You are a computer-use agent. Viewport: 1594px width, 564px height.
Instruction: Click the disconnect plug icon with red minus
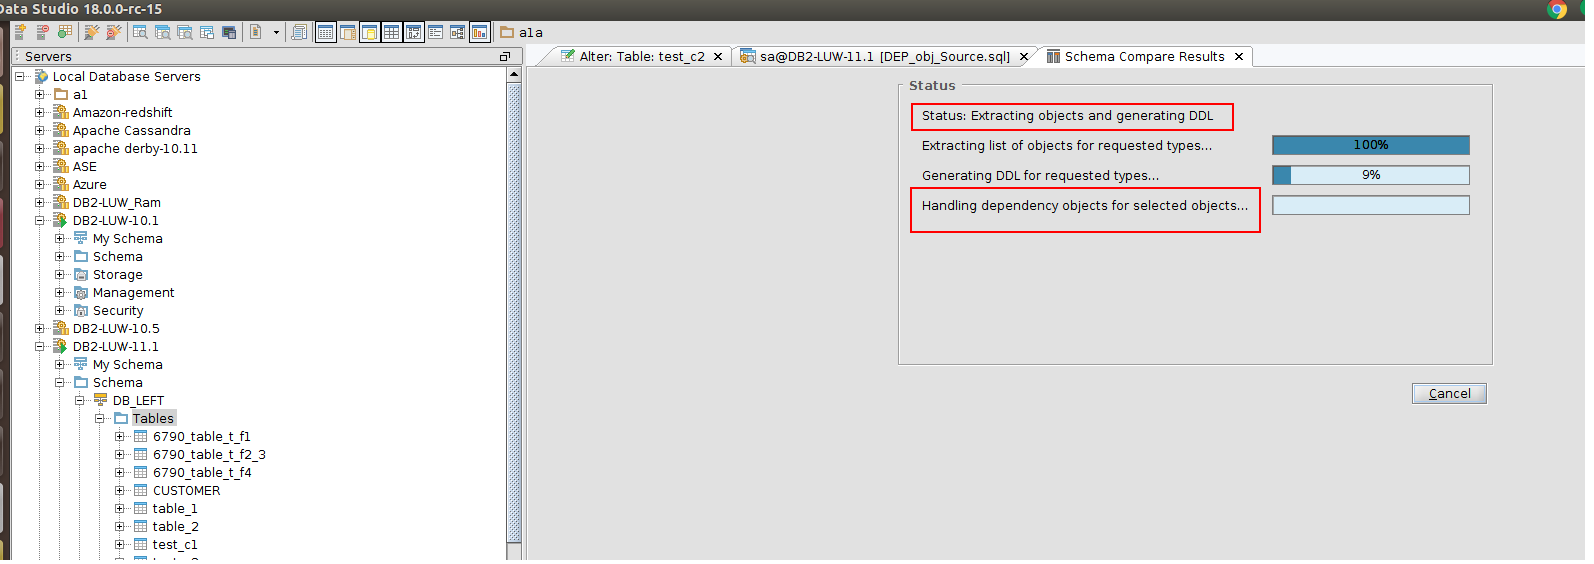click(113, 32)
